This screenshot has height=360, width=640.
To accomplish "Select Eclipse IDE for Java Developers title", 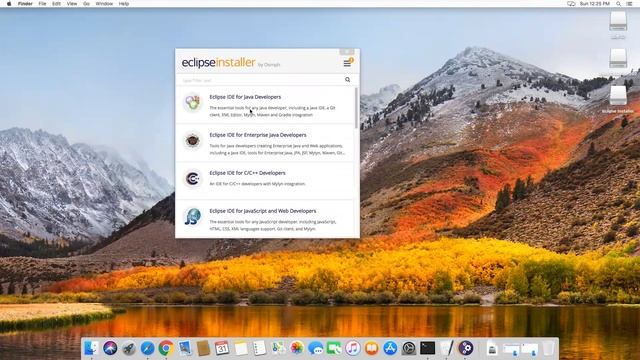I will (245, 97).
